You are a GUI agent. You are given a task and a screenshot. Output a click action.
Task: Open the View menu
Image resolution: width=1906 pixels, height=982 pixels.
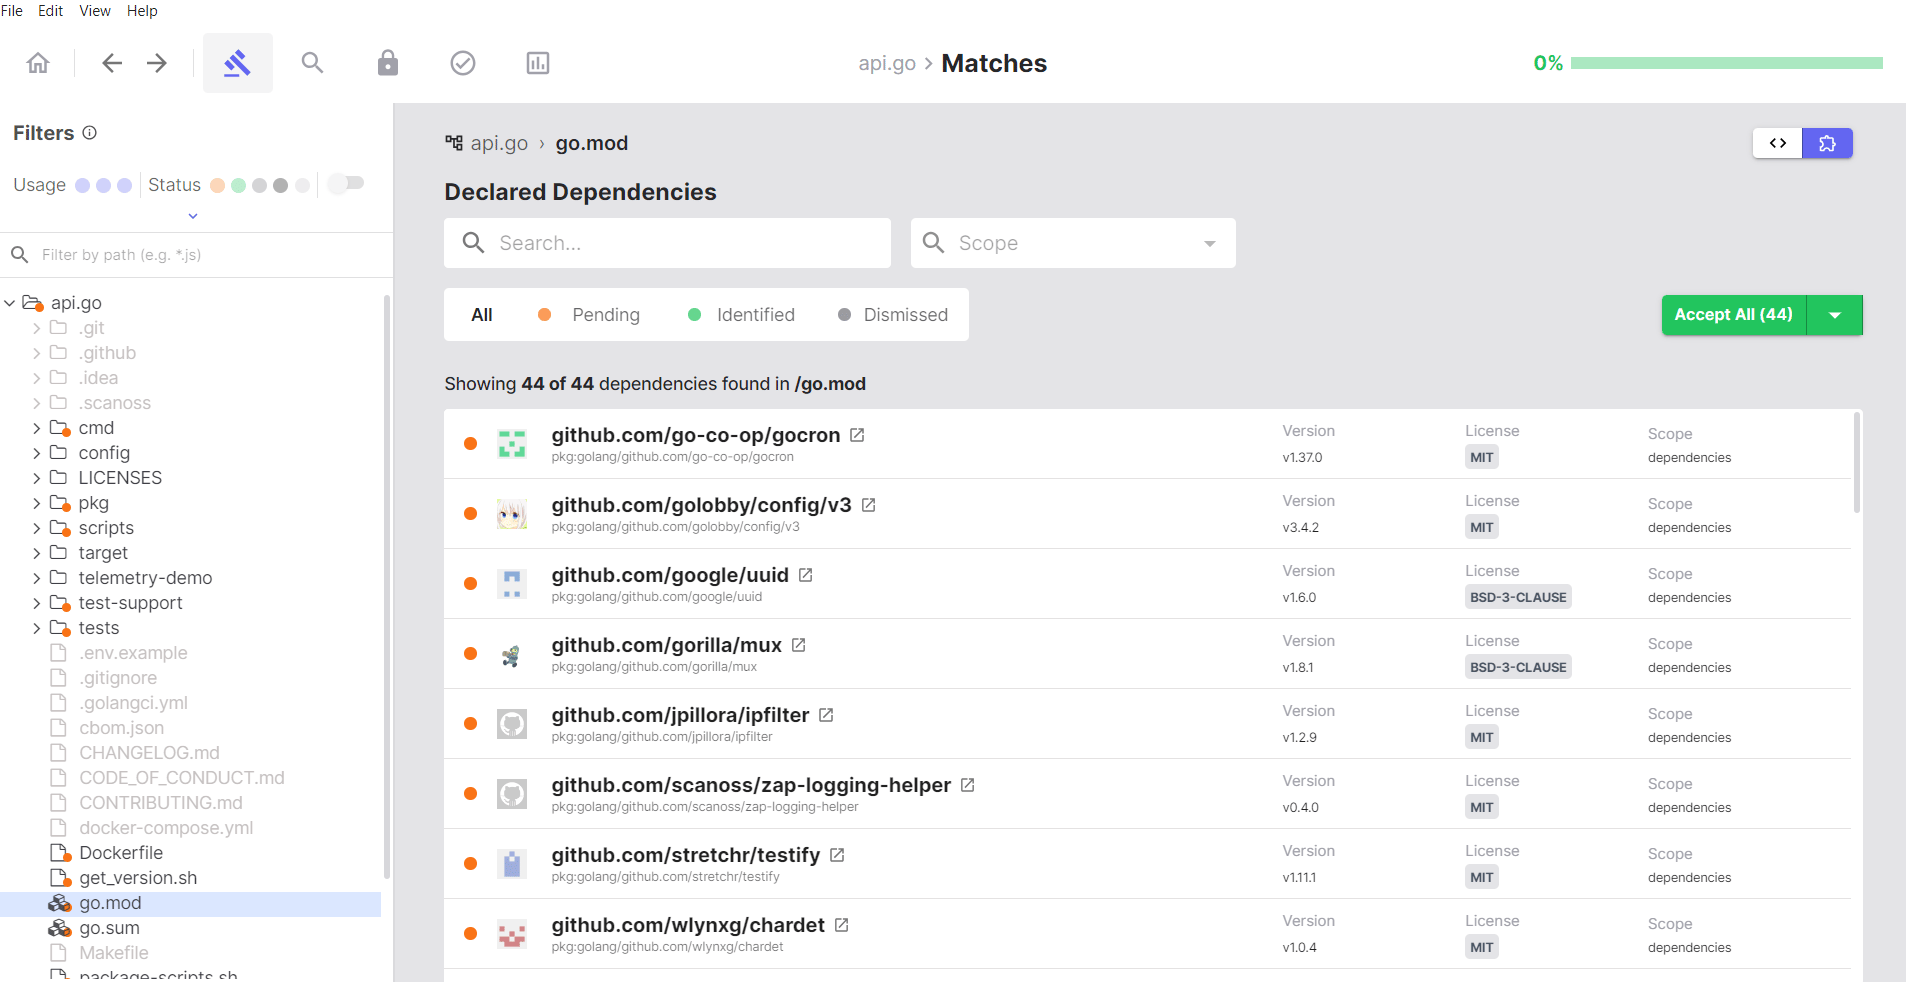(x=95, y=11)
